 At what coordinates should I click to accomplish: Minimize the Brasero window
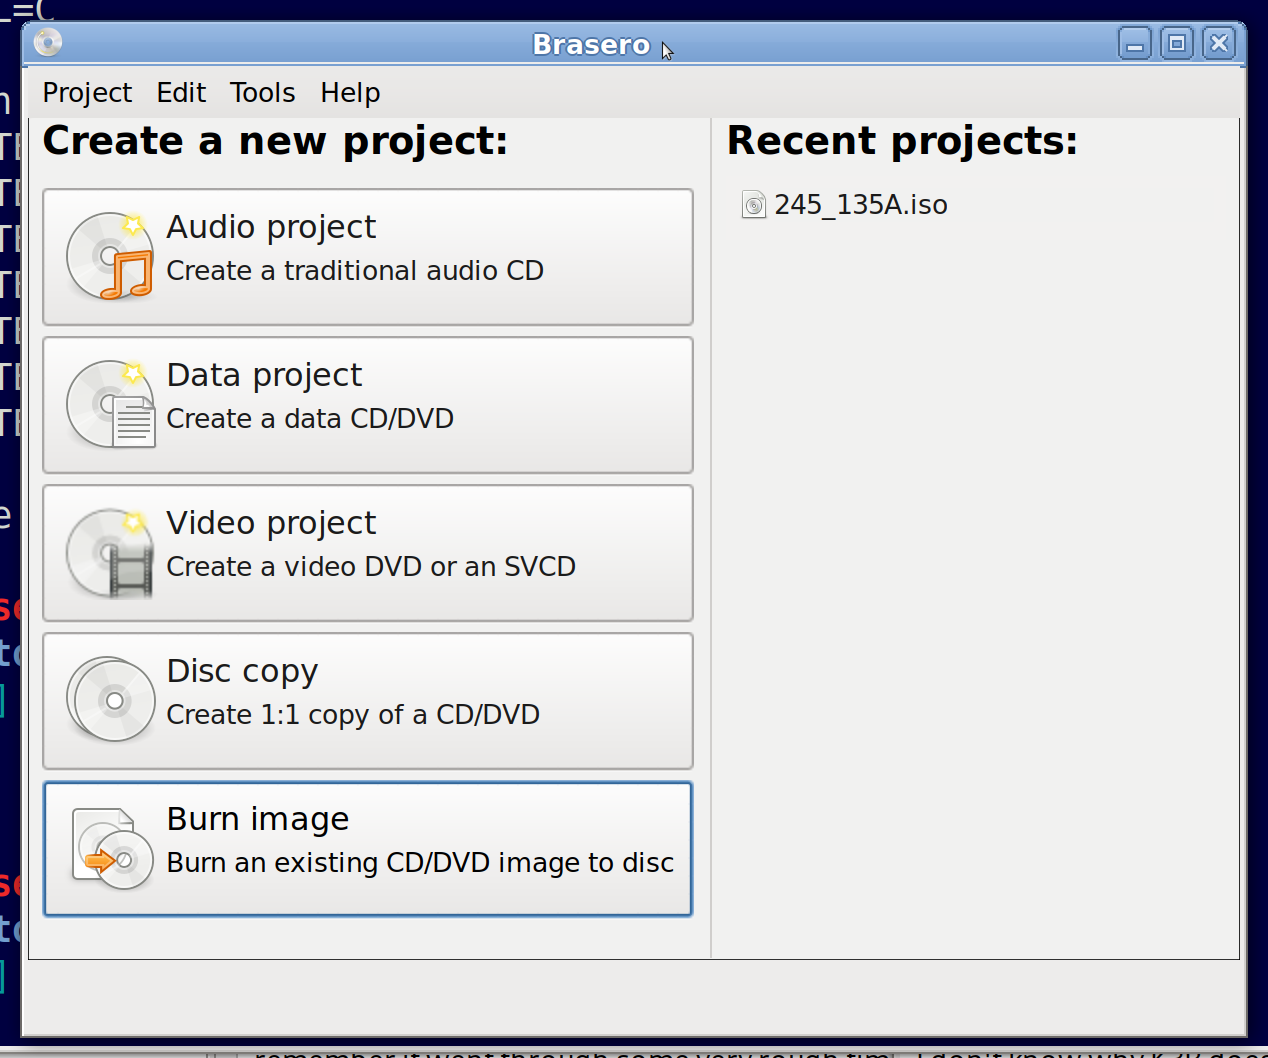[1134, 44]
